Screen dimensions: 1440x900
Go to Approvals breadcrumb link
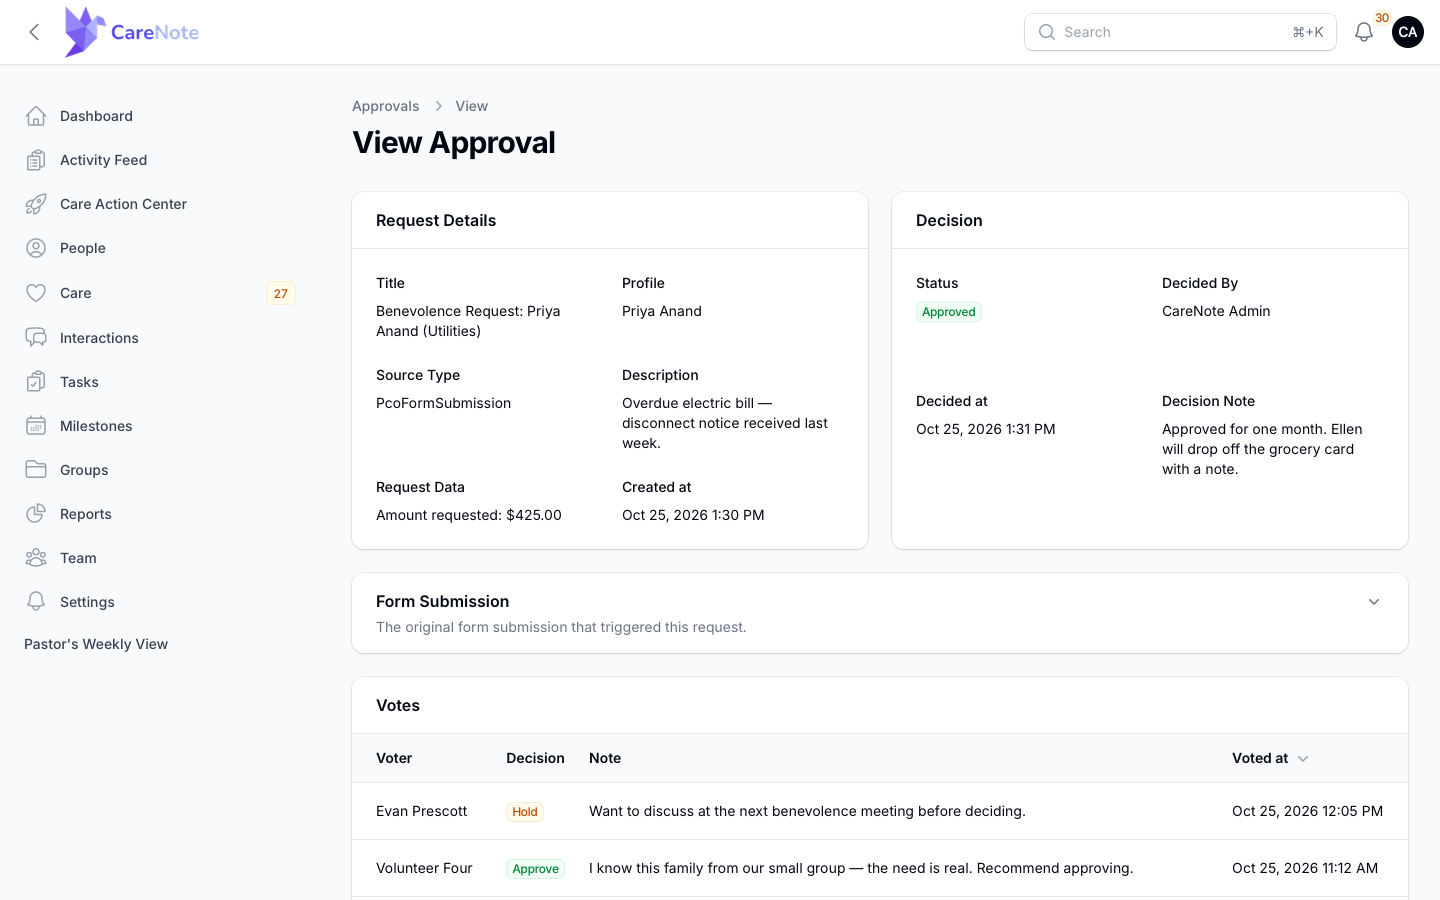[x=386, y=106]
